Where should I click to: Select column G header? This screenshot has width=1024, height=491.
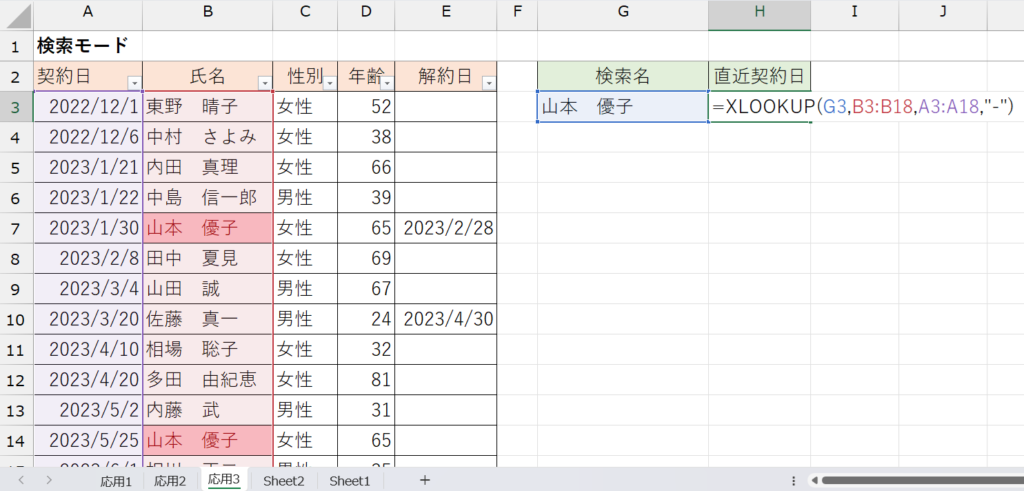click(x=623, y=15)
